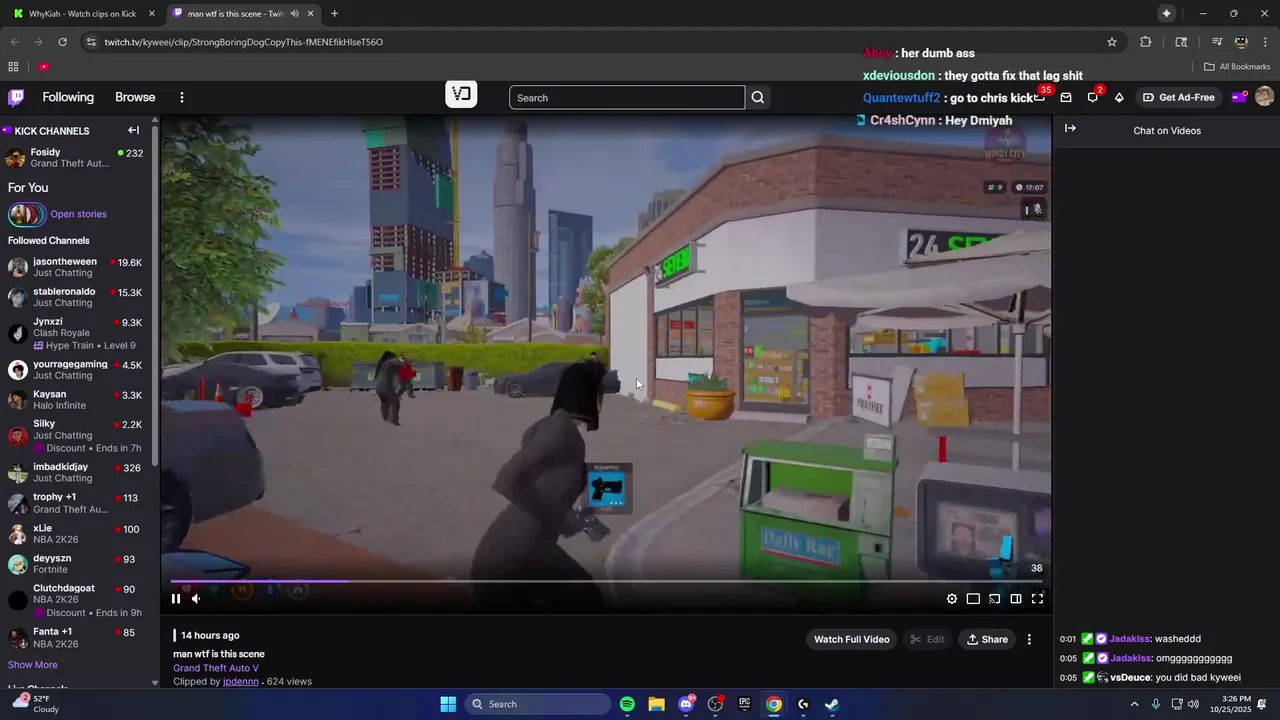Open the Kaysan Halo Infinite channel
The height and width of the screenshot is (720, 1280).
click(x=76, y=400)
